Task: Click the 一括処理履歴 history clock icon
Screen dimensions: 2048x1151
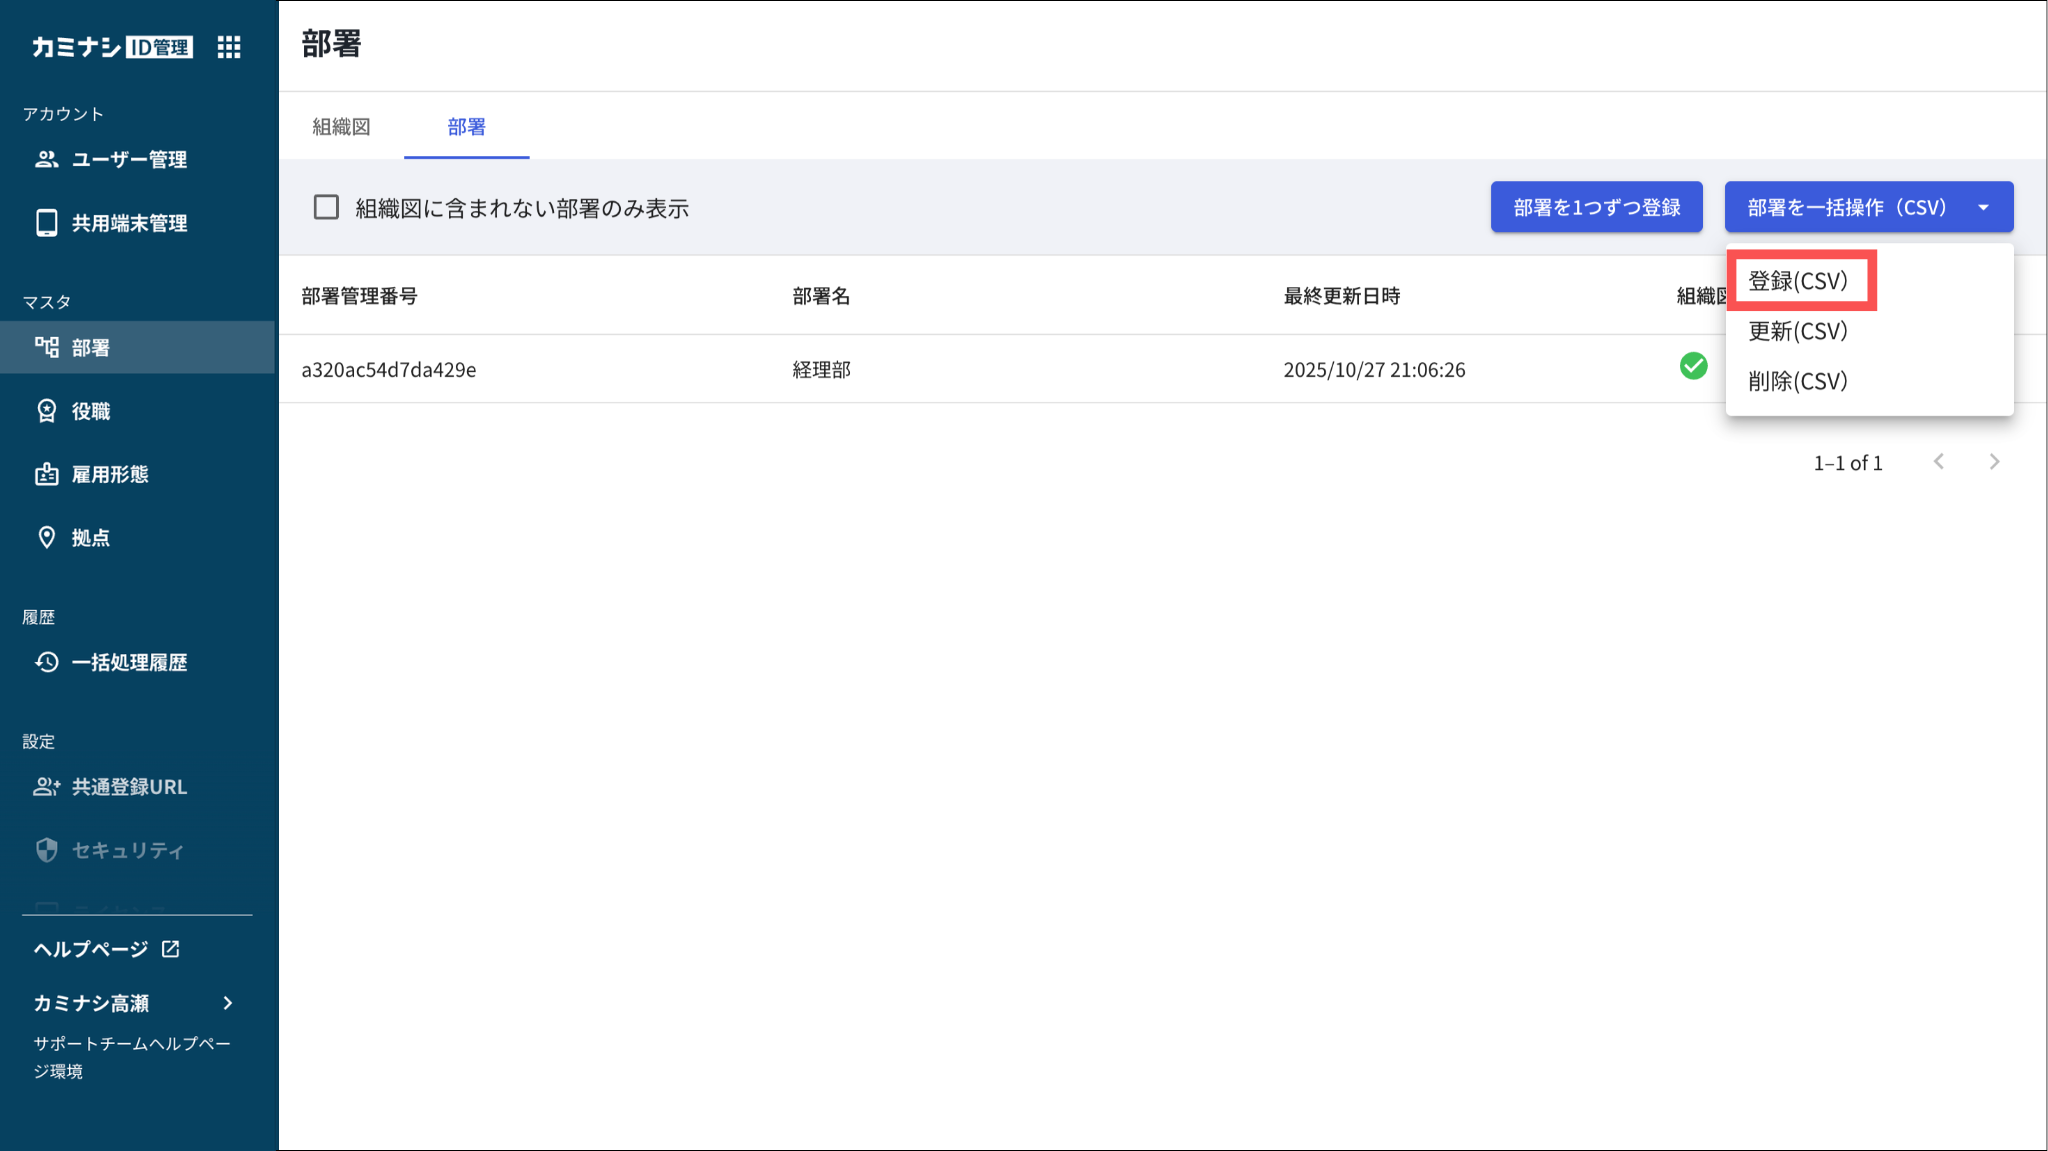Action: tap(46, 662)
